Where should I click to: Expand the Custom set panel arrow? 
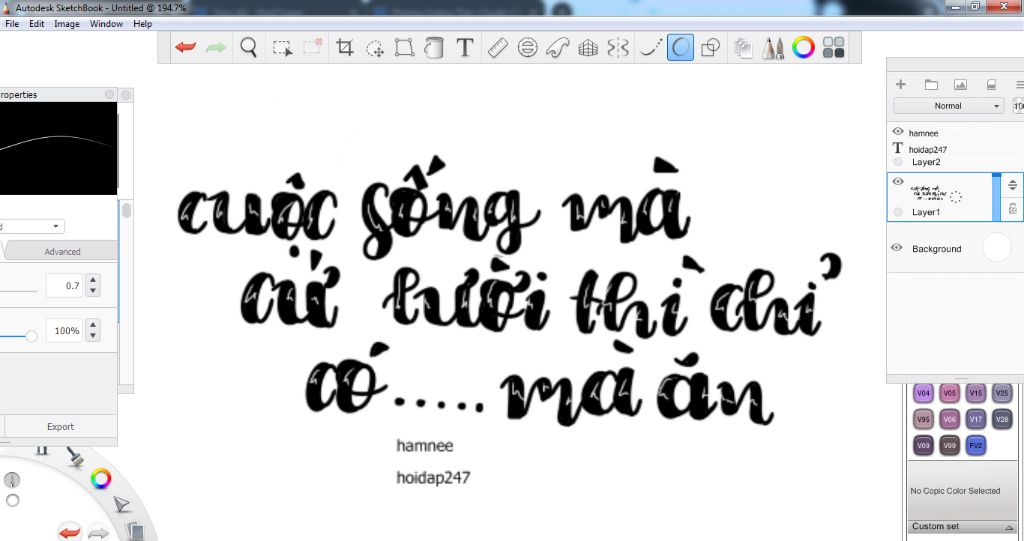1010,527
